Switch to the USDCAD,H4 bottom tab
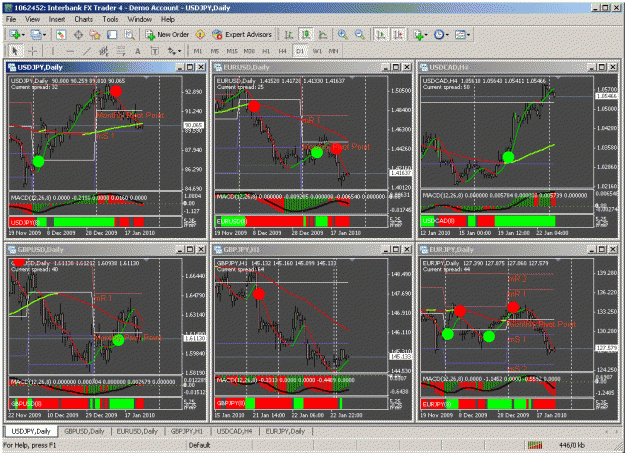The width and height of the screenshot is (625, 453). click(234, 431)
